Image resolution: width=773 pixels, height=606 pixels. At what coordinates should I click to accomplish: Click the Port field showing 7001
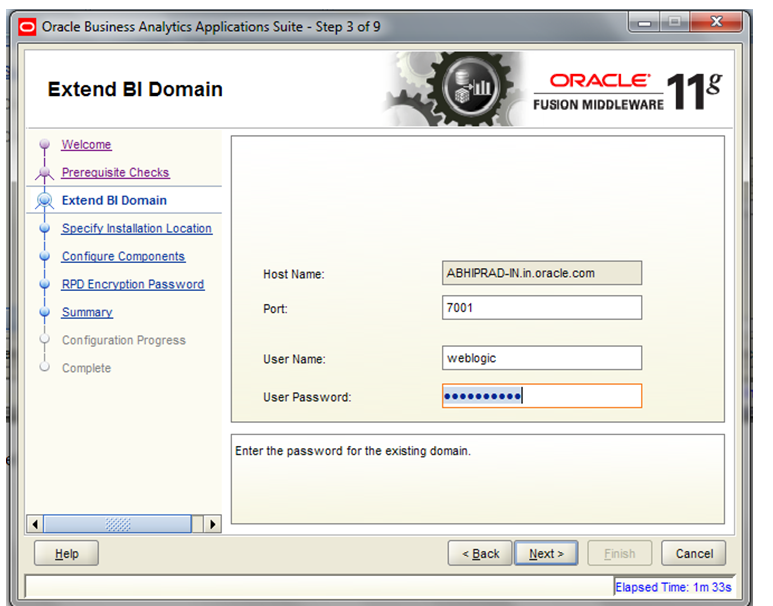(542, 308)
